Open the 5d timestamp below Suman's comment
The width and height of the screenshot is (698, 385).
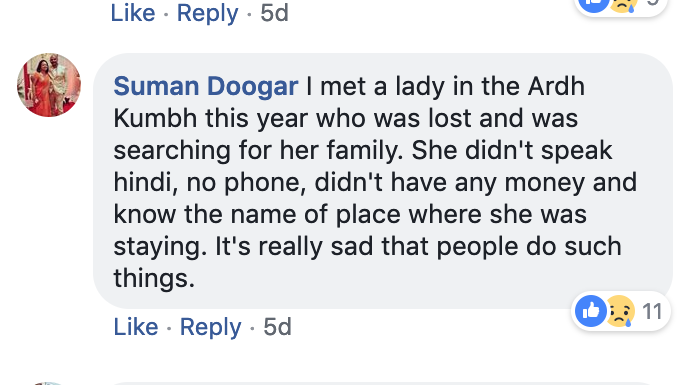(277, 327)
